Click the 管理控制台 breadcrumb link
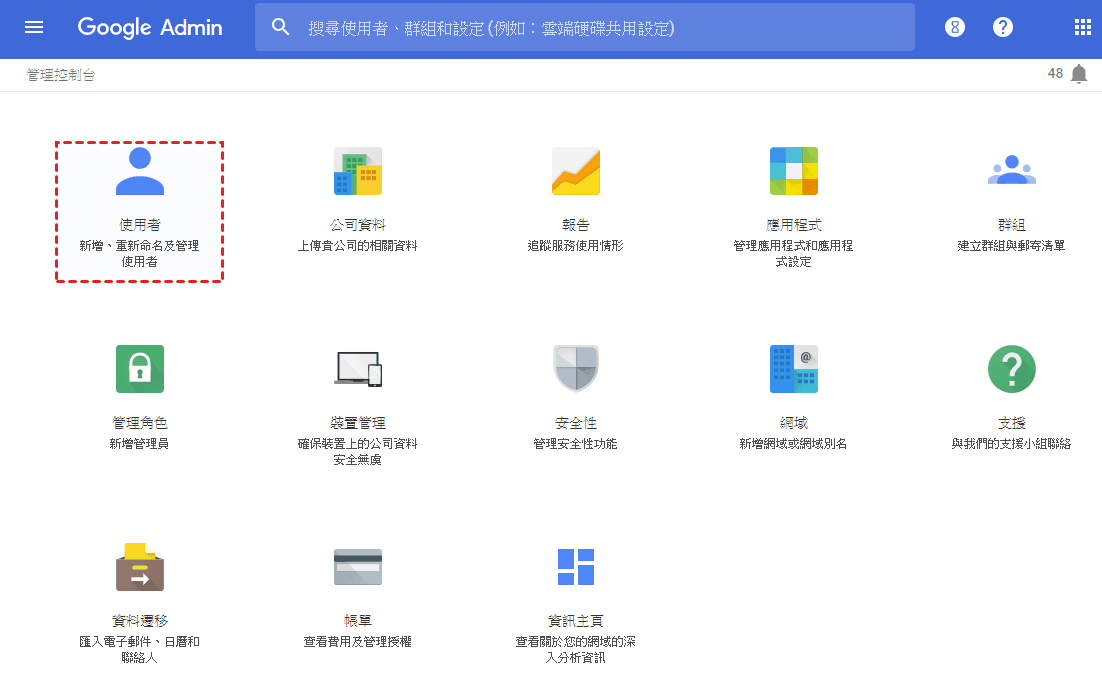The height and width of the screenshot is (686, 1102). 61,75
